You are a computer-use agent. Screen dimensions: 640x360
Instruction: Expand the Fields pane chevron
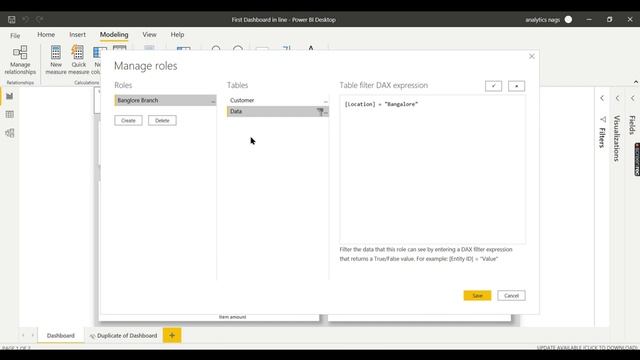(x=633, y=98)
